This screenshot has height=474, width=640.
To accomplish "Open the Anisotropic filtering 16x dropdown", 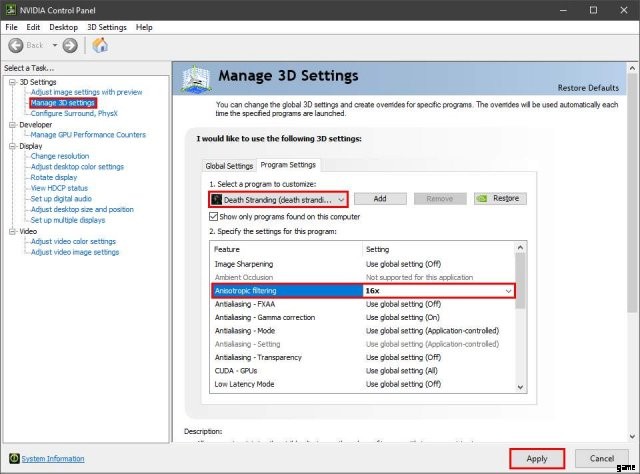I will pyautogui.click(x=508, y=290).
